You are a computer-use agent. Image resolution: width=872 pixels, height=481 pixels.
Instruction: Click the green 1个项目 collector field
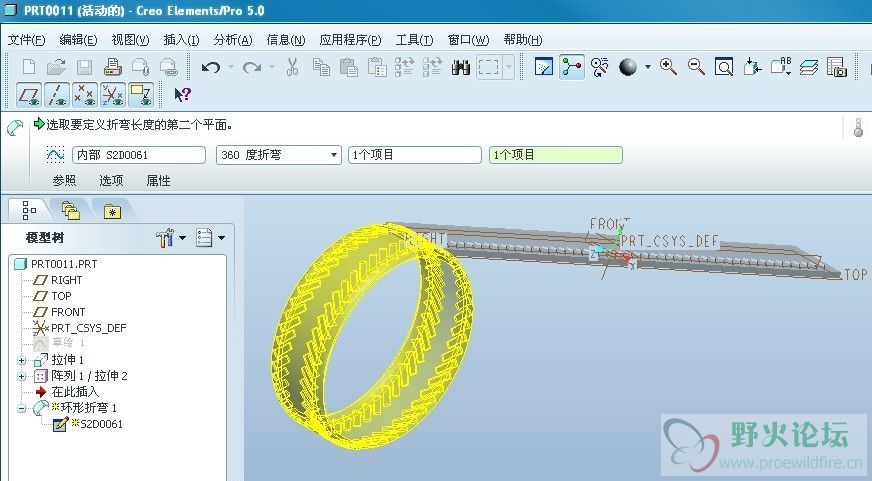pos(556,155)
